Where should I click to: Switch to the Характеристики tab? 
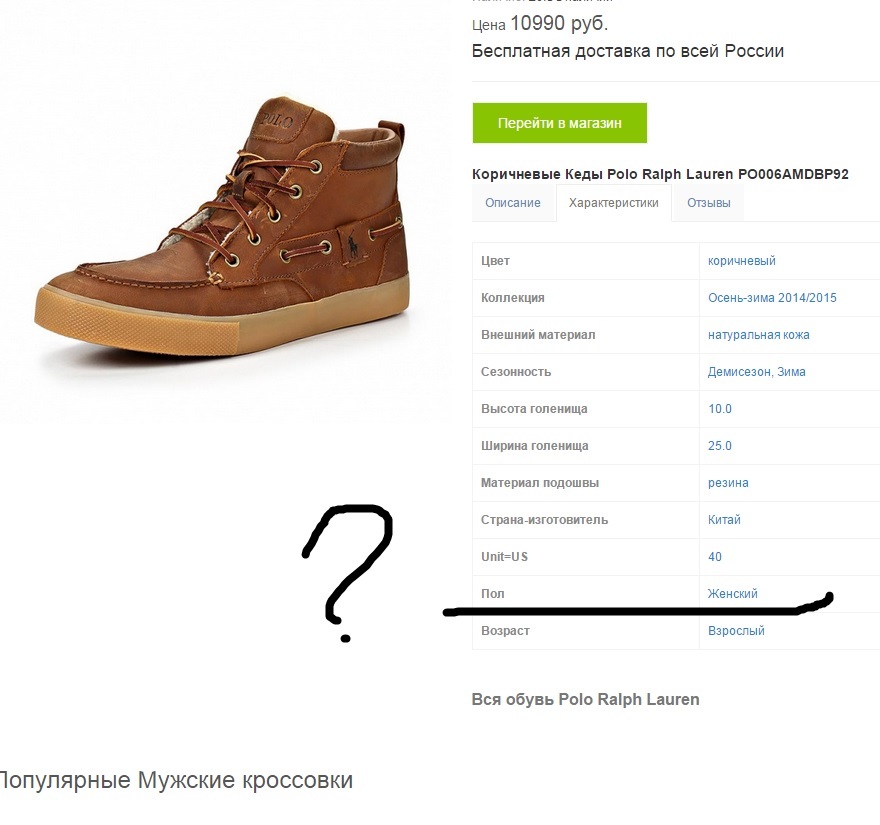613,203
